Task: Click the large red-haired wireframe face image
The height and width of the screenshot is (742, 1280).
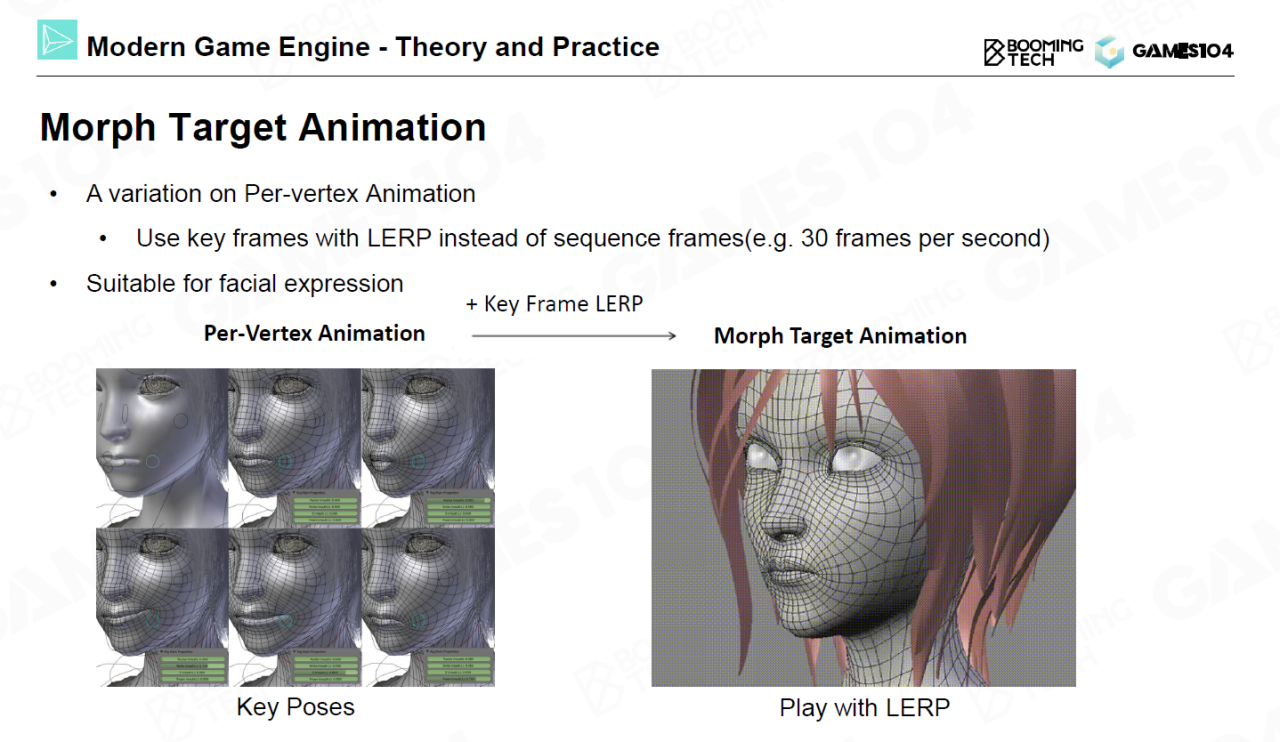Action: tap(863, 528)
